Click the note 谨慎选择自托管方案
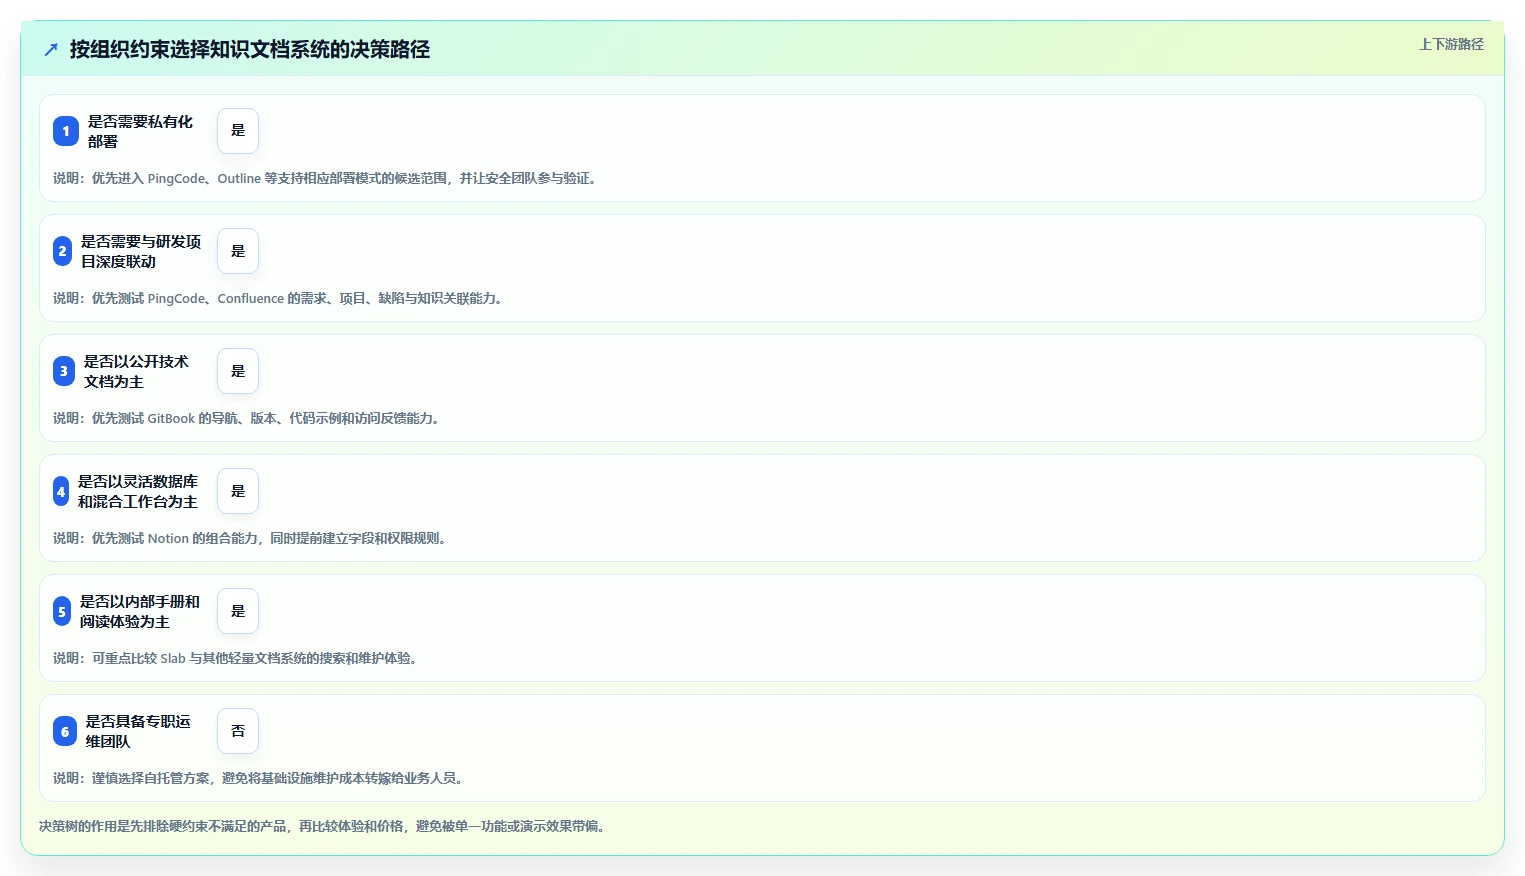This screenshot has height=876, width=1525. 260,778
